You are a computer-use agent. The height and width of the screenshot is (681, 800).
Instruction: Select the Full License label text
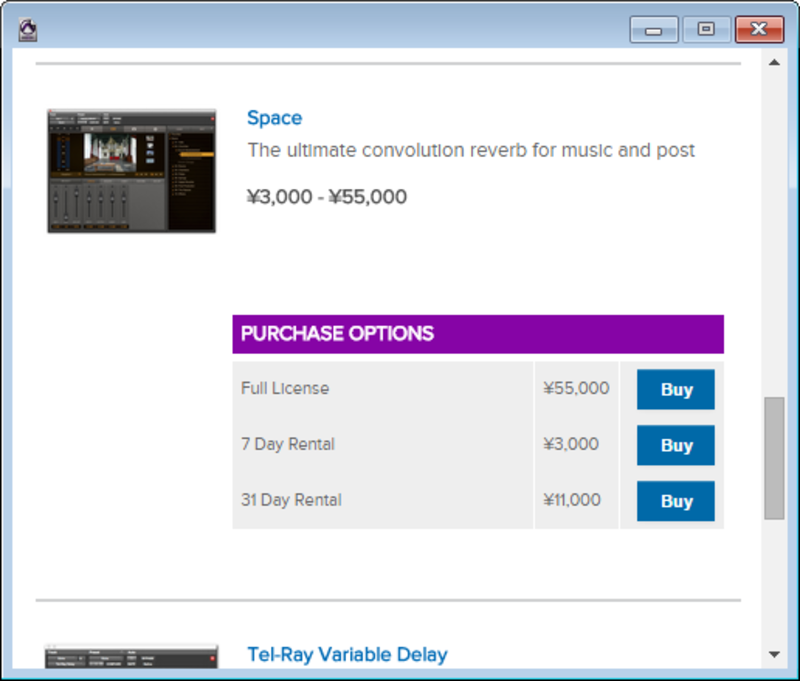click(285, 388)
